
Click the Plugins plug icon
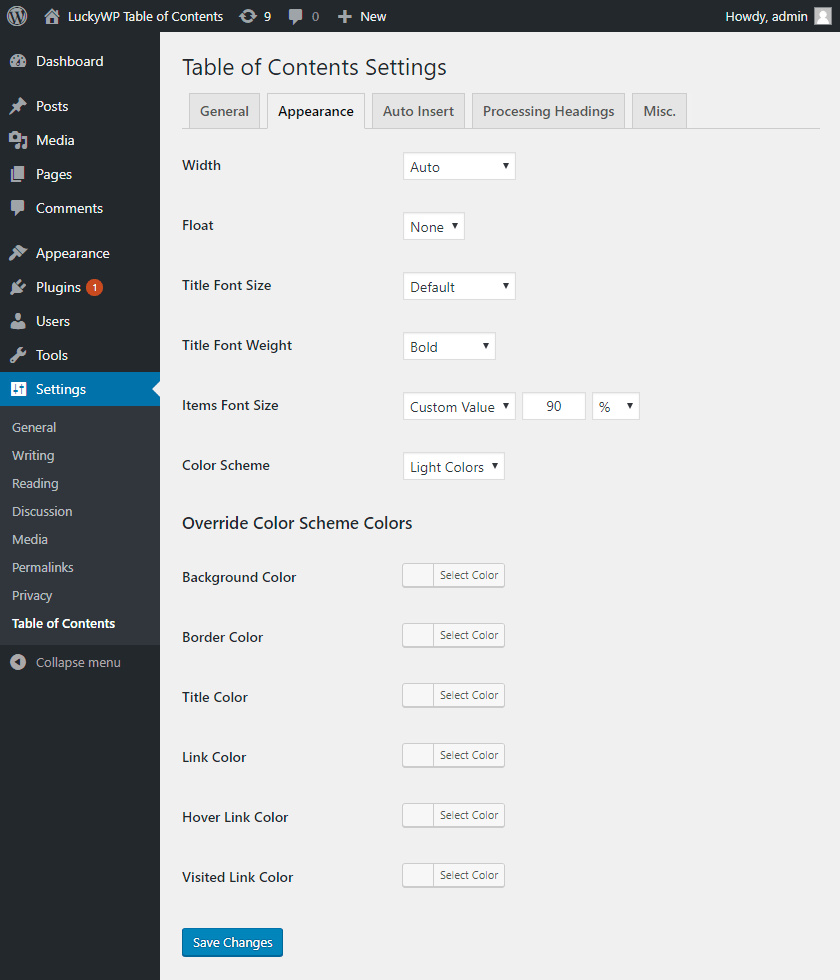point(18,287)
